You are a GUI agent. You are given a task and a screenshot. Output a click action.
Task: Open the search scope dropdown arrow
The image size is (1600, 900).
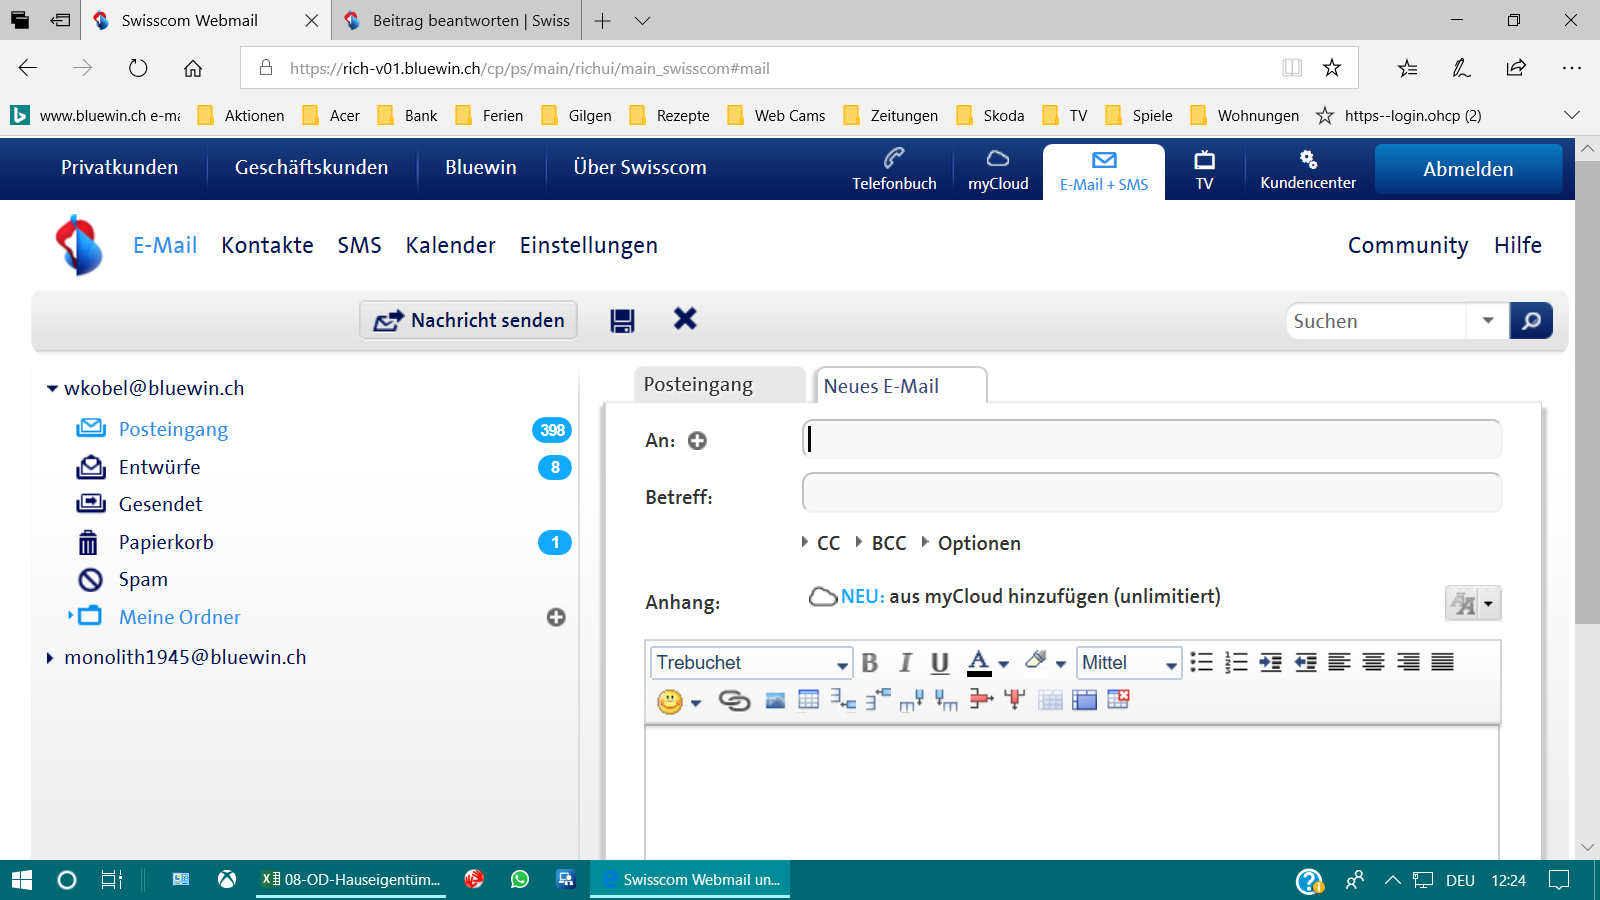coord(1488,321)
